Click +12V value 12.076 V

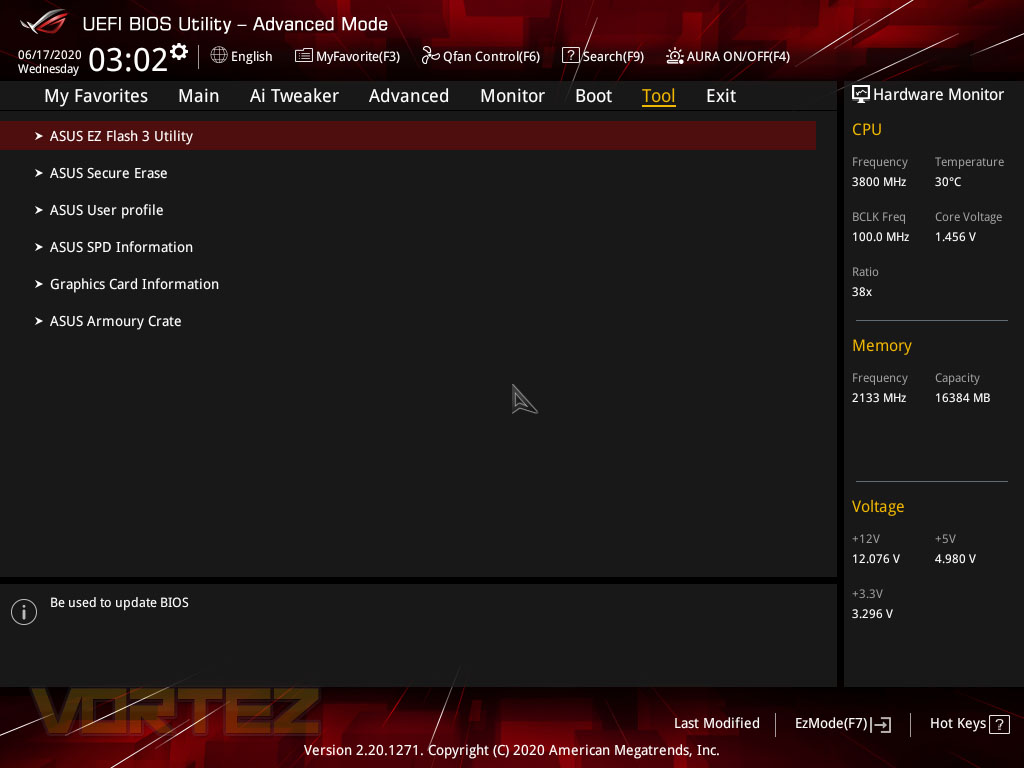(875, 559)
